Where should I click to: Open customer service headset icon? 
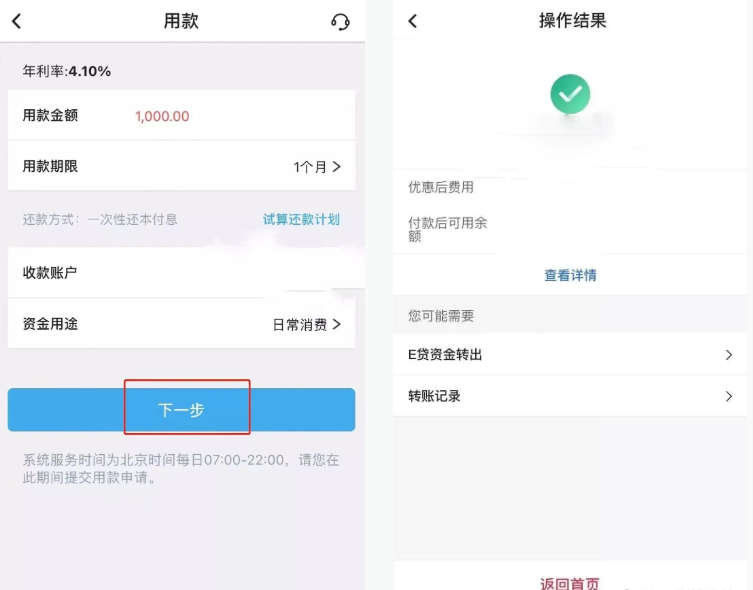tap(340, 22)
